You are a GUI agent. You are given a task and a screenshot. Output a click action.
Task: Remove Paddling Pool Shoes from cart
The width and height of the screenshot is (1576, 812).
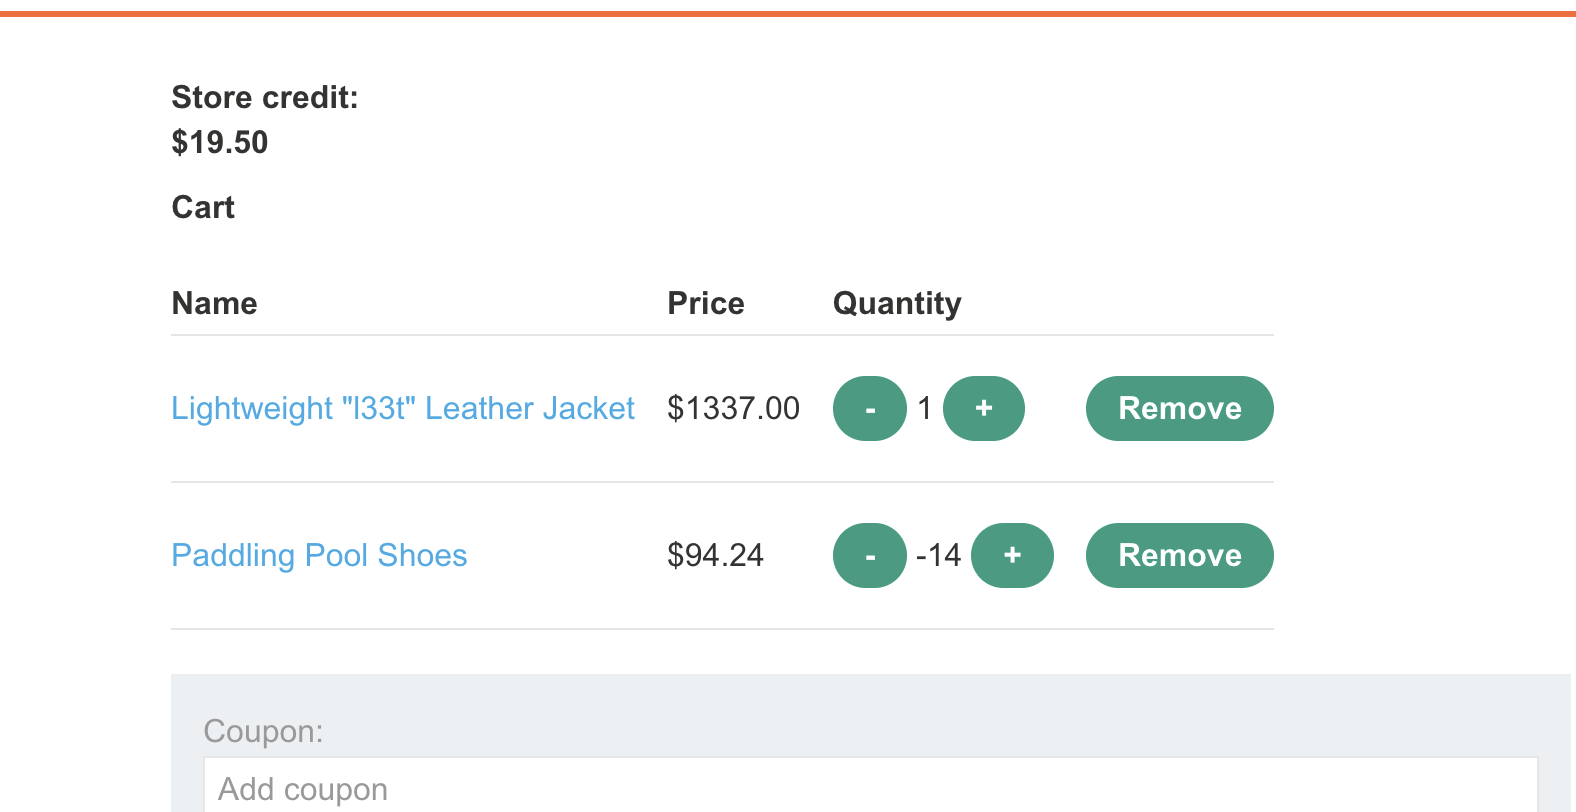[x=1179, y=555]
